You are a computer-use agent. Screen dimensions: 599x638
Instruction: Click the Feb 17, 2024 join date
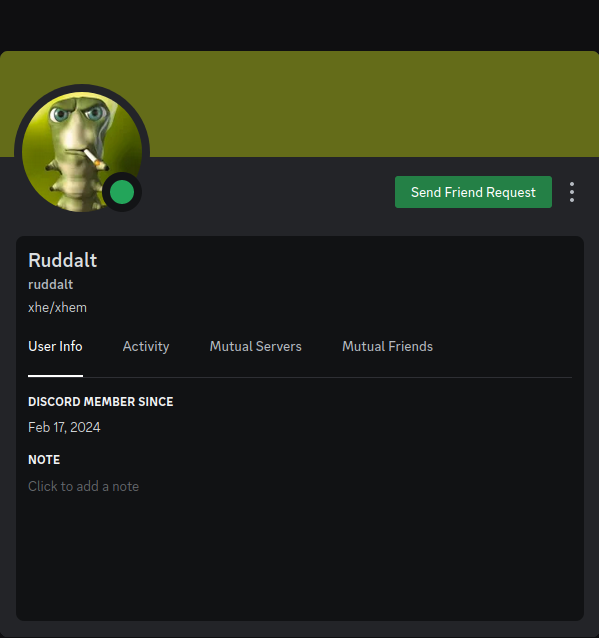point(64,427)
